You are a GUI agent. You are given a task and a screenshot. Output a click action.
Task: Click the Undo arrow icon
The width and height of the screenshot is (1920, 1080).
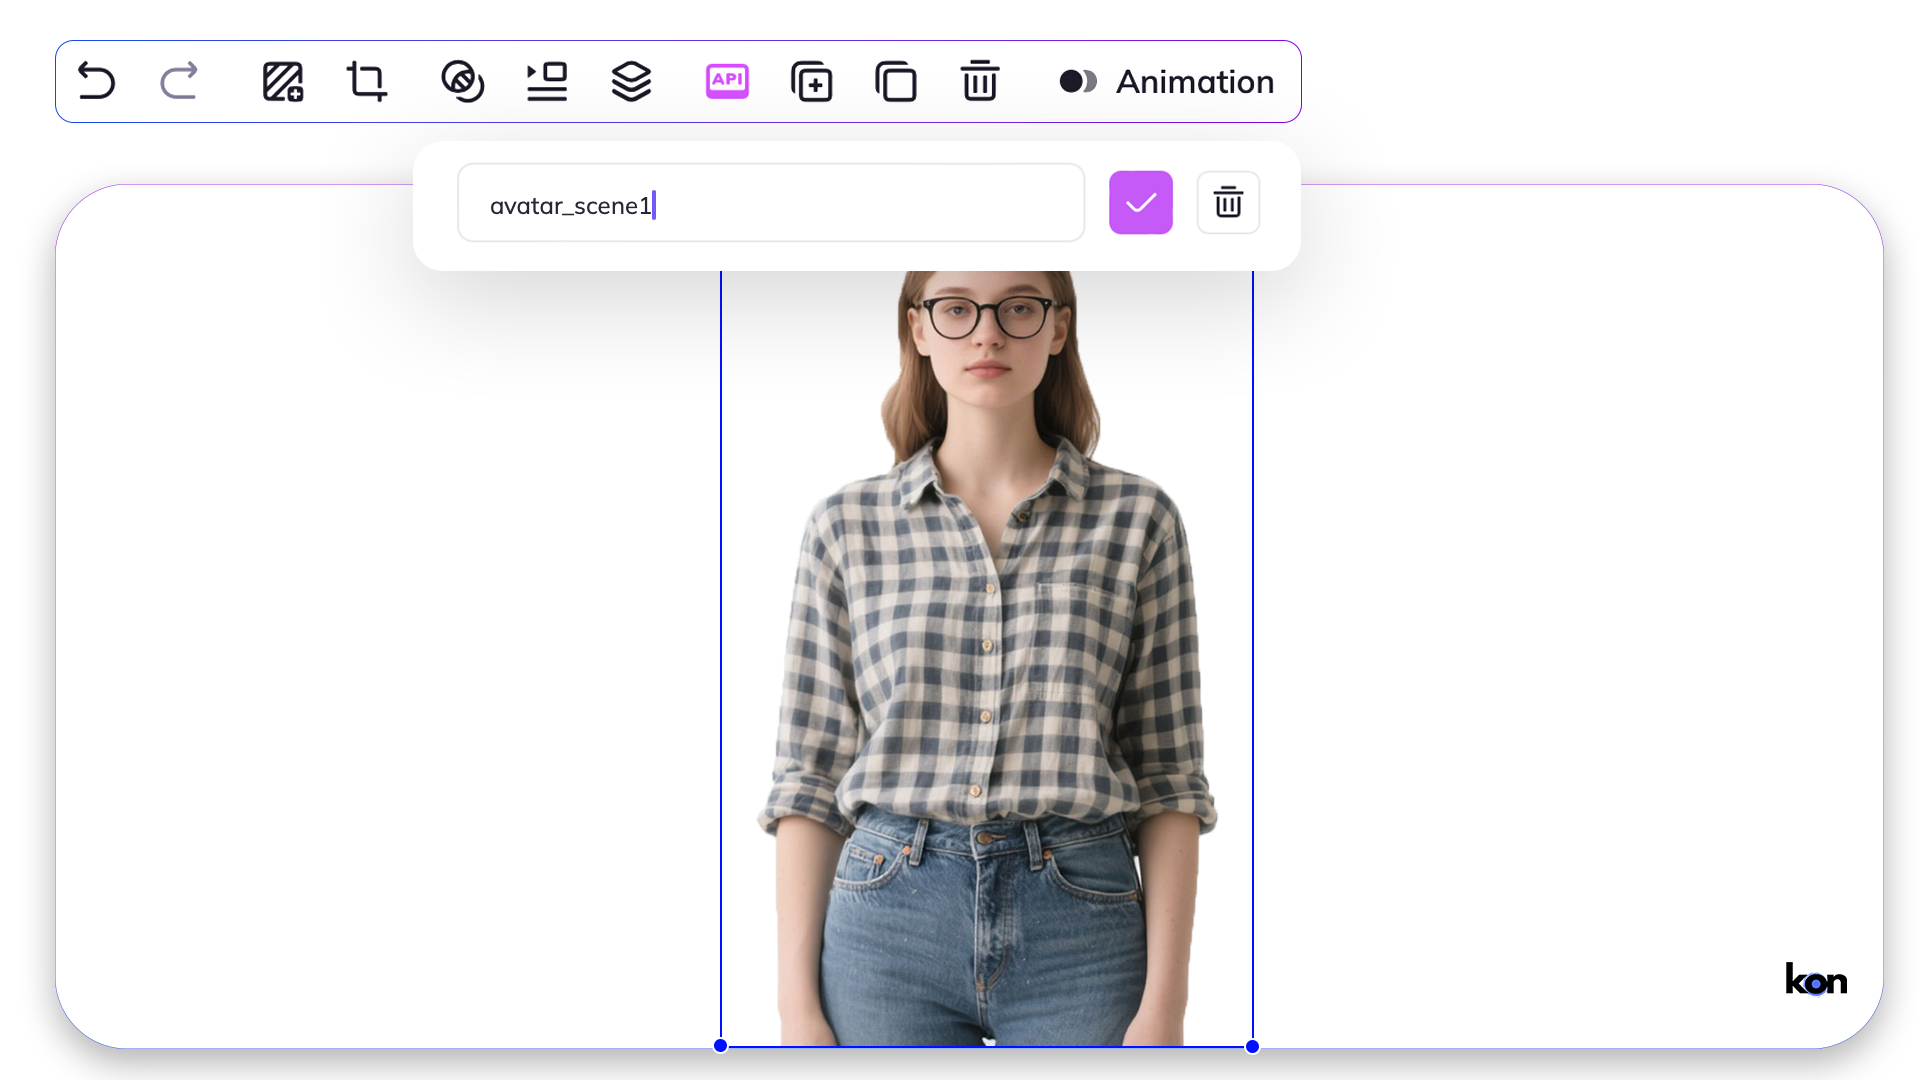pos(97,81)
